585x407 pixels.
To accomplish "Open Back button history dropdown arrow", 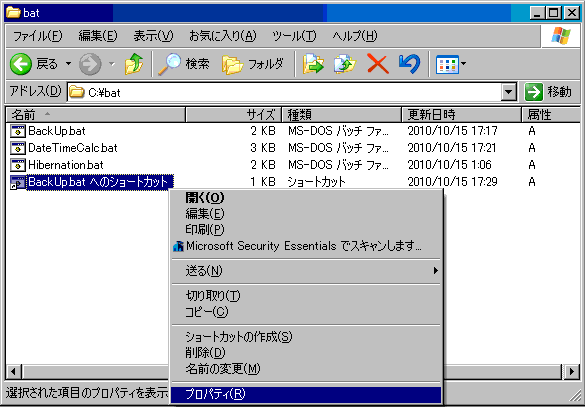I will click(x=68, y=64).
